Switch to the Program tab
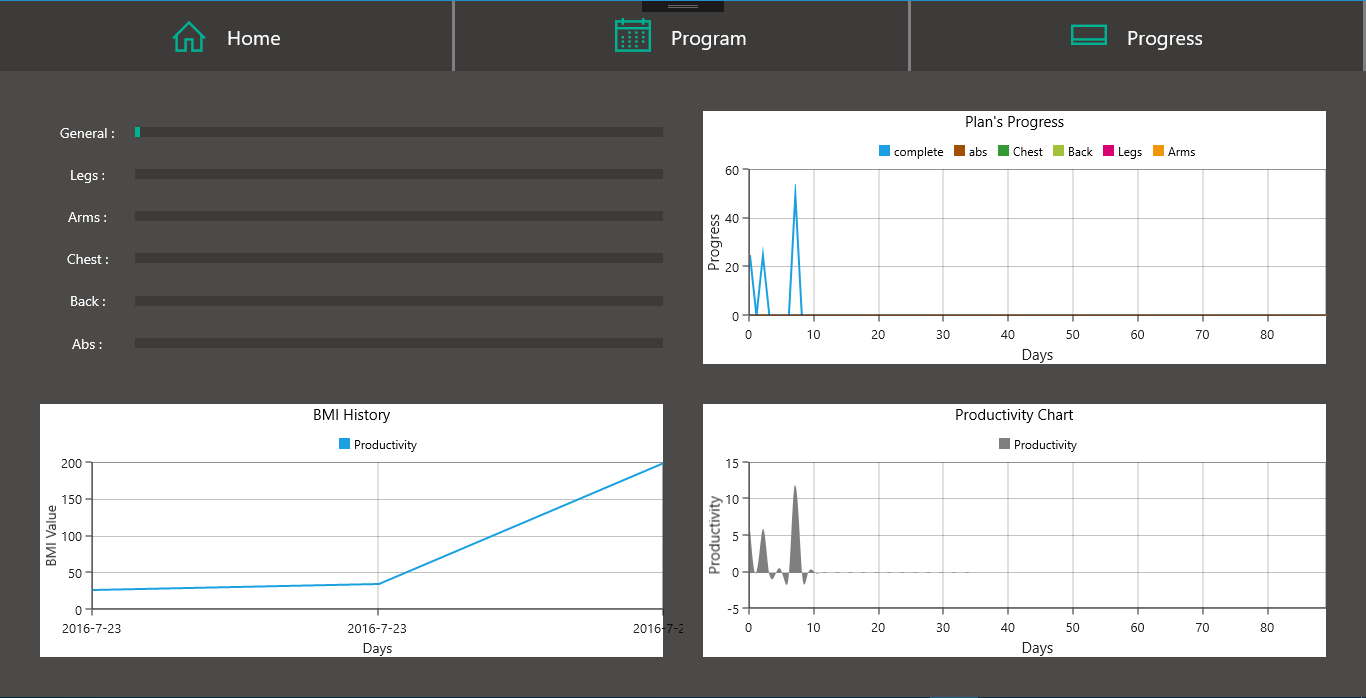1366x698 pixels. pyautogui.click(x=708, y=38)
